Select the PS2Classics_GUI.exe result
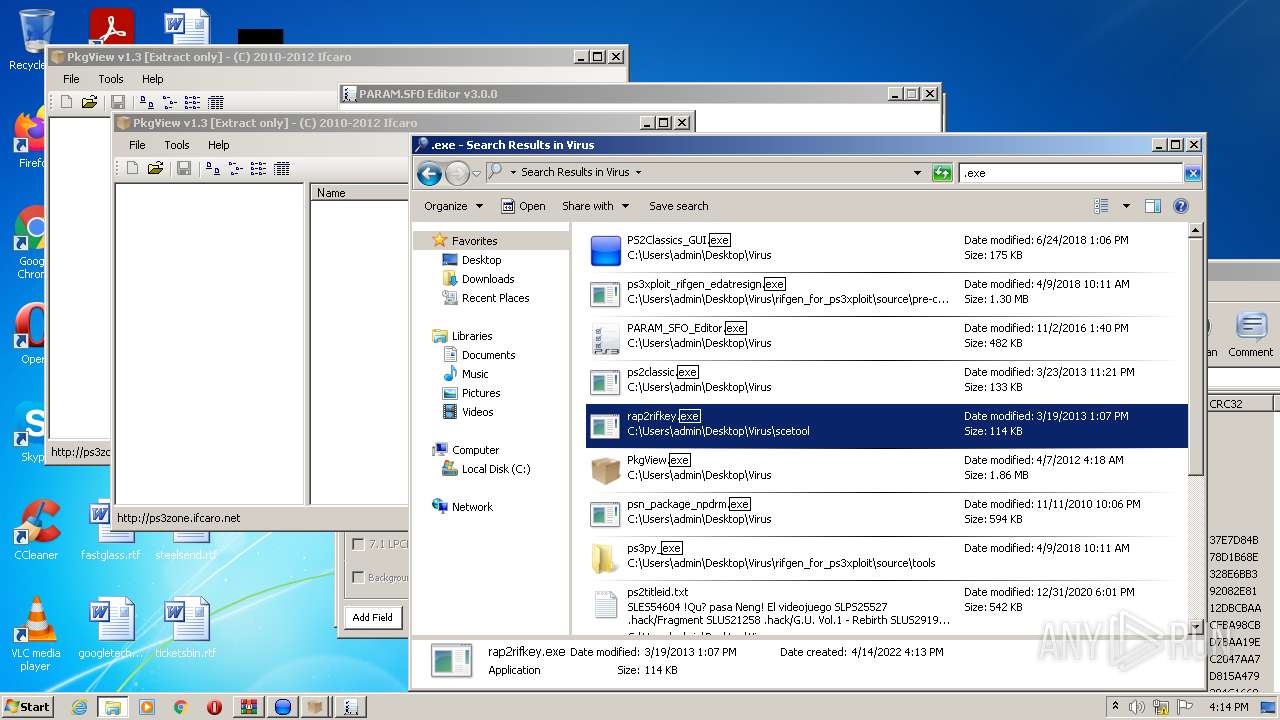Viewport: 1280px width, 720px height. [x=886, y=249]
